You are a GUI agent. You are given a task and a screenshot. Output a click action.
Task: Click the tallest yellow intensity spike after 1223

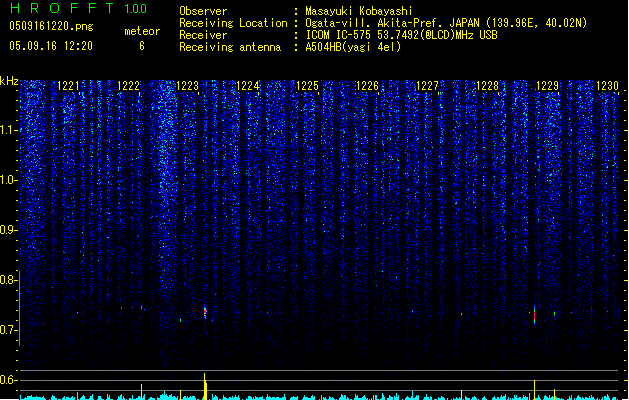(x=205, y=386)
